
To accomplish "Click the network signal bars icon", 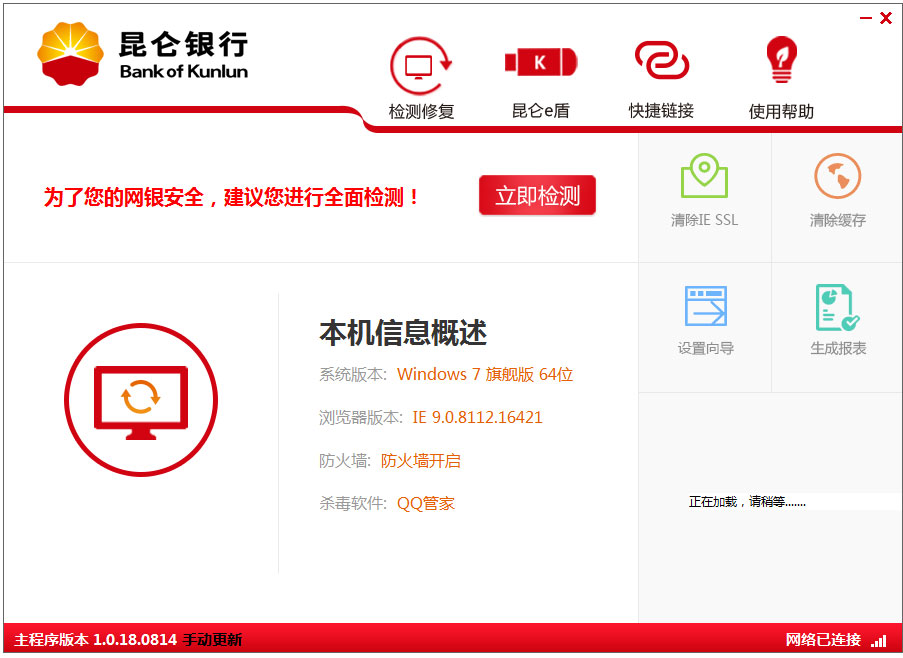I will click(878, 640).
